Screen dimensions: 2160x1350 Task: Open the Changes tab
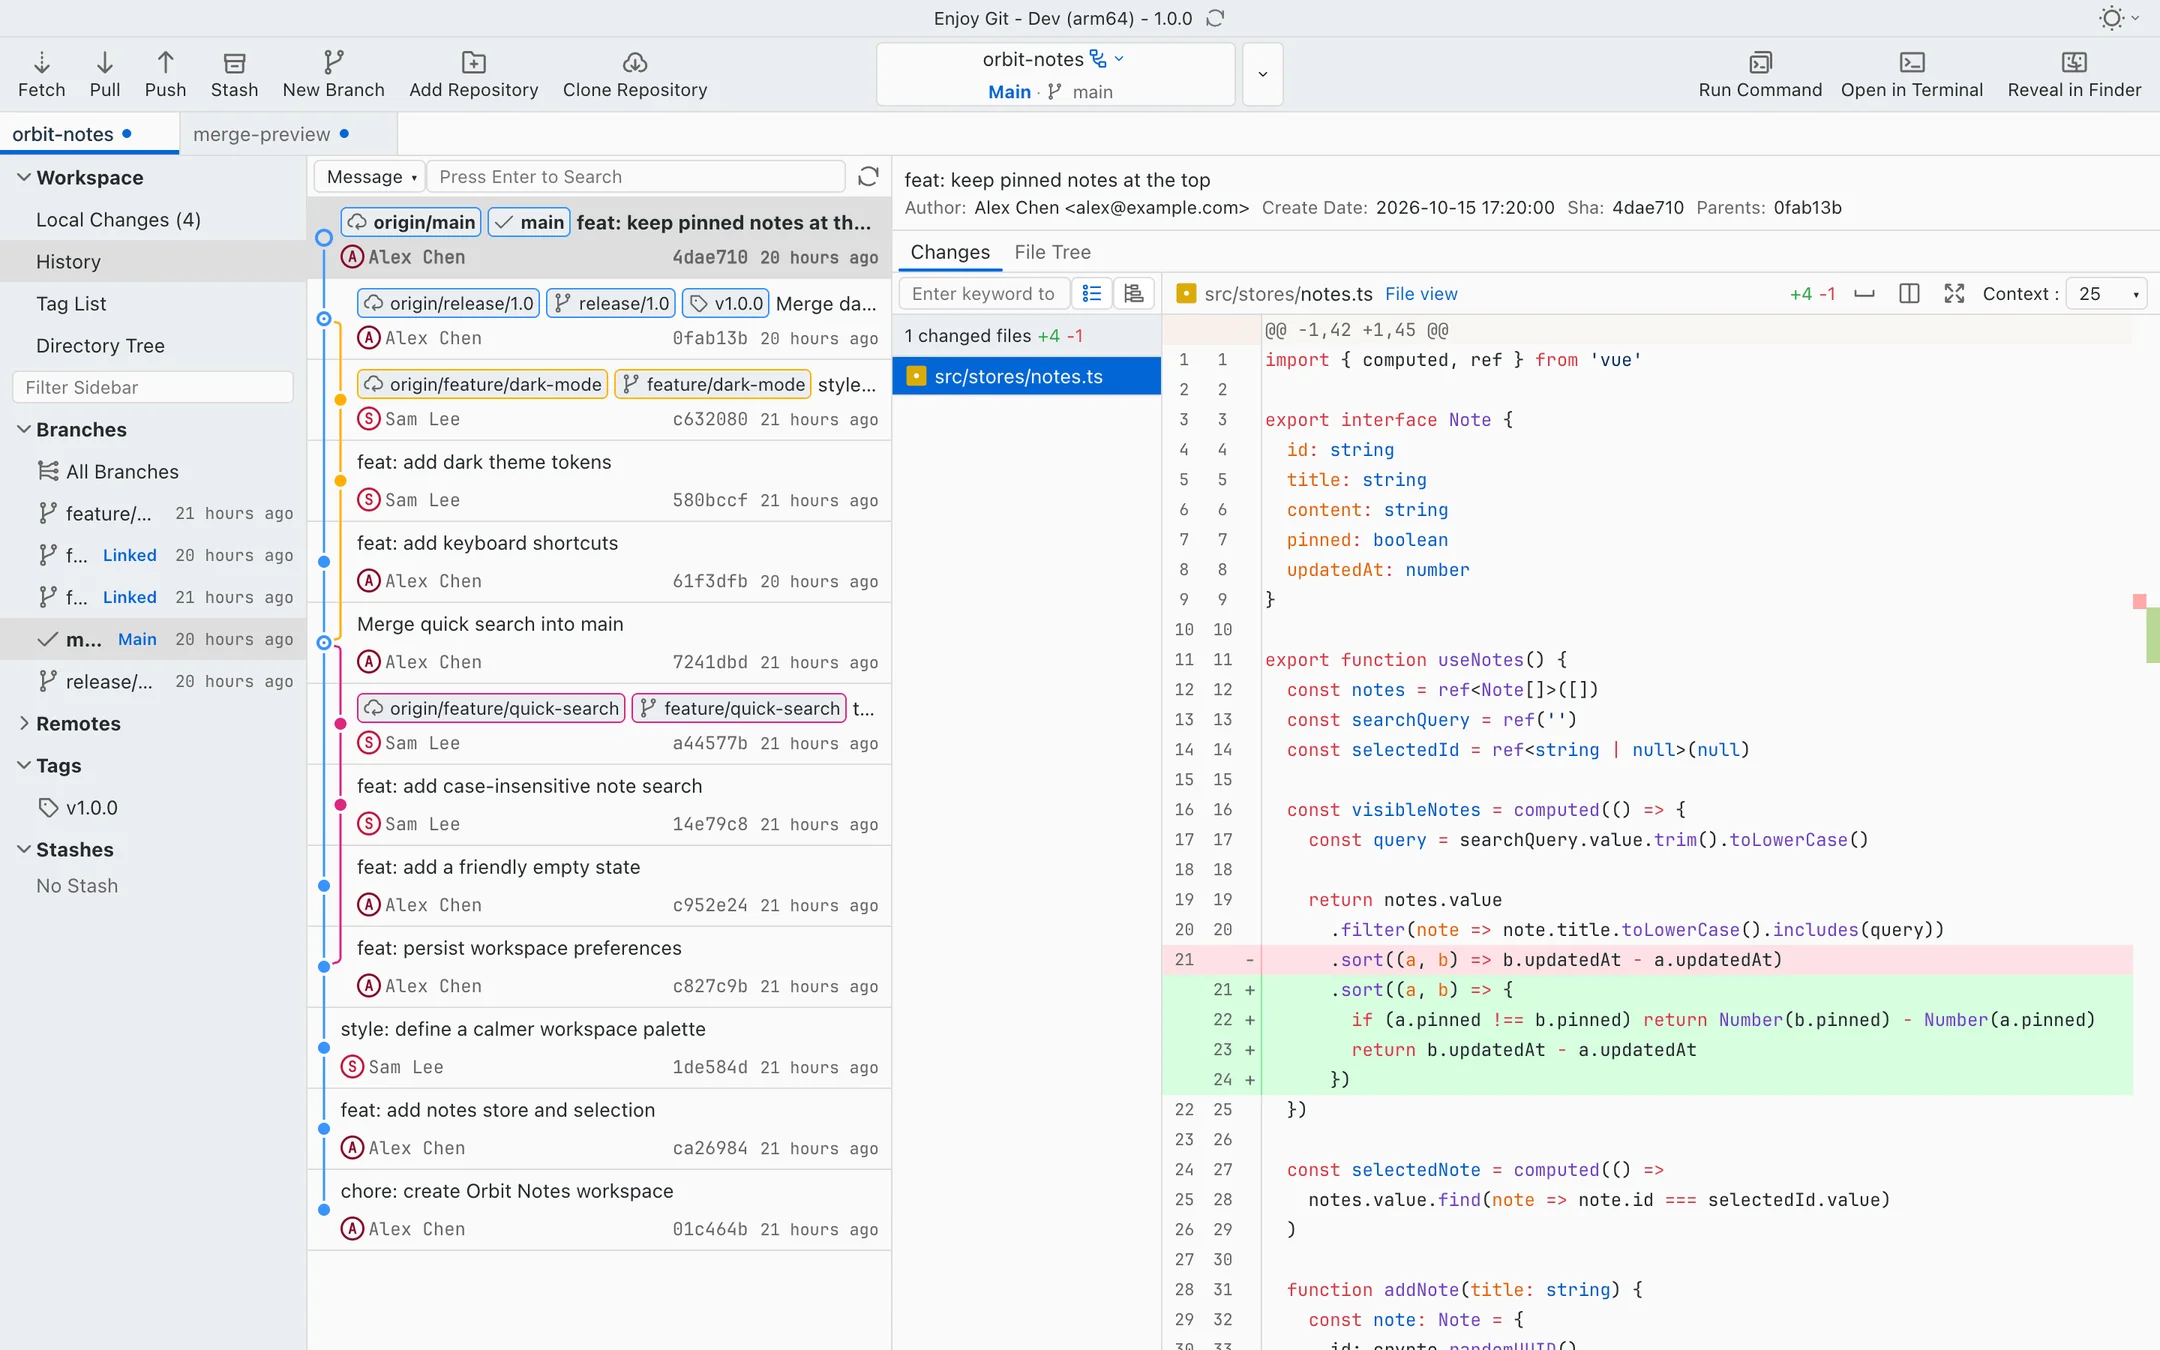[950, 252]
